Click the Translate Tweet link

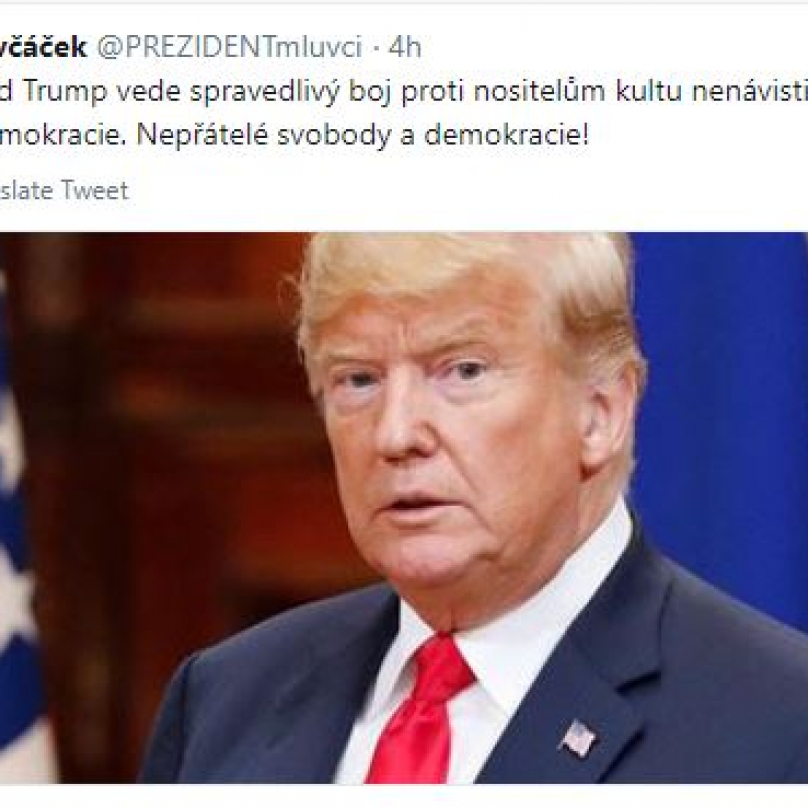coord(64,190)
